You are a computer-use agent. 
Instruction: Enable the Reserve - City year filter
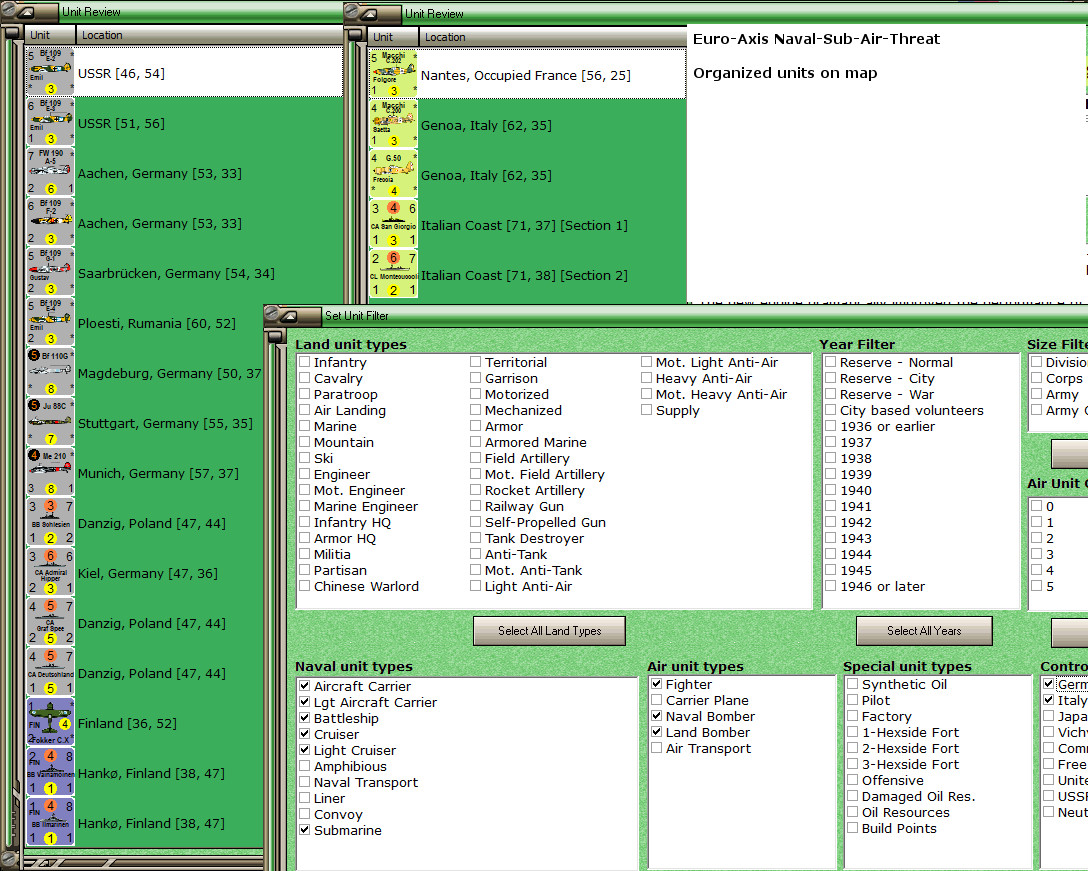(x=830, y=378)
